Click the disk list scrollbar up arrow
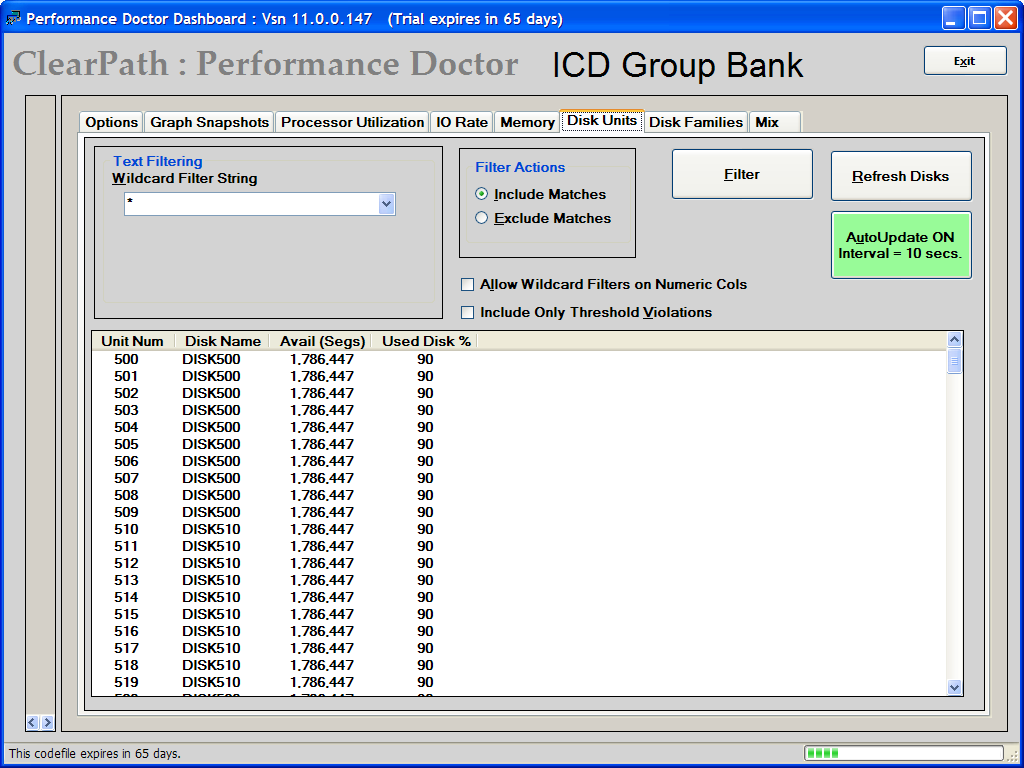This screenshot has height=768, width=1024. point(954,340)
